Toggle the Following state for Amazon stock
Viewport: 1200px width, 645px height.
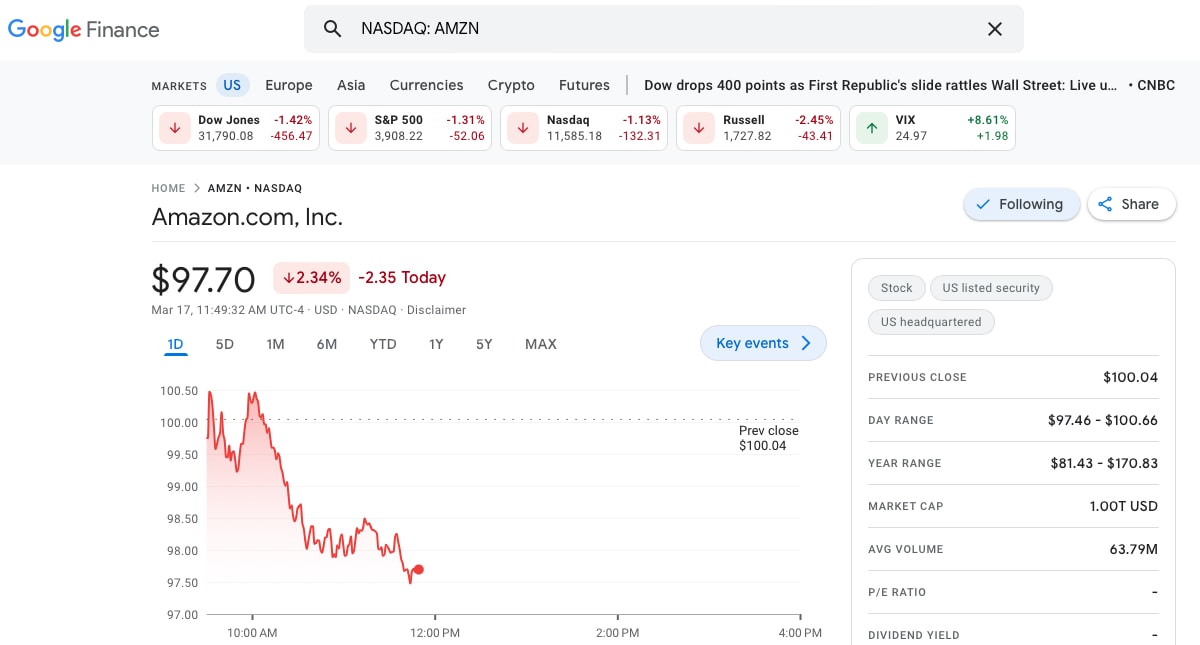click(x=1022, y=204)
